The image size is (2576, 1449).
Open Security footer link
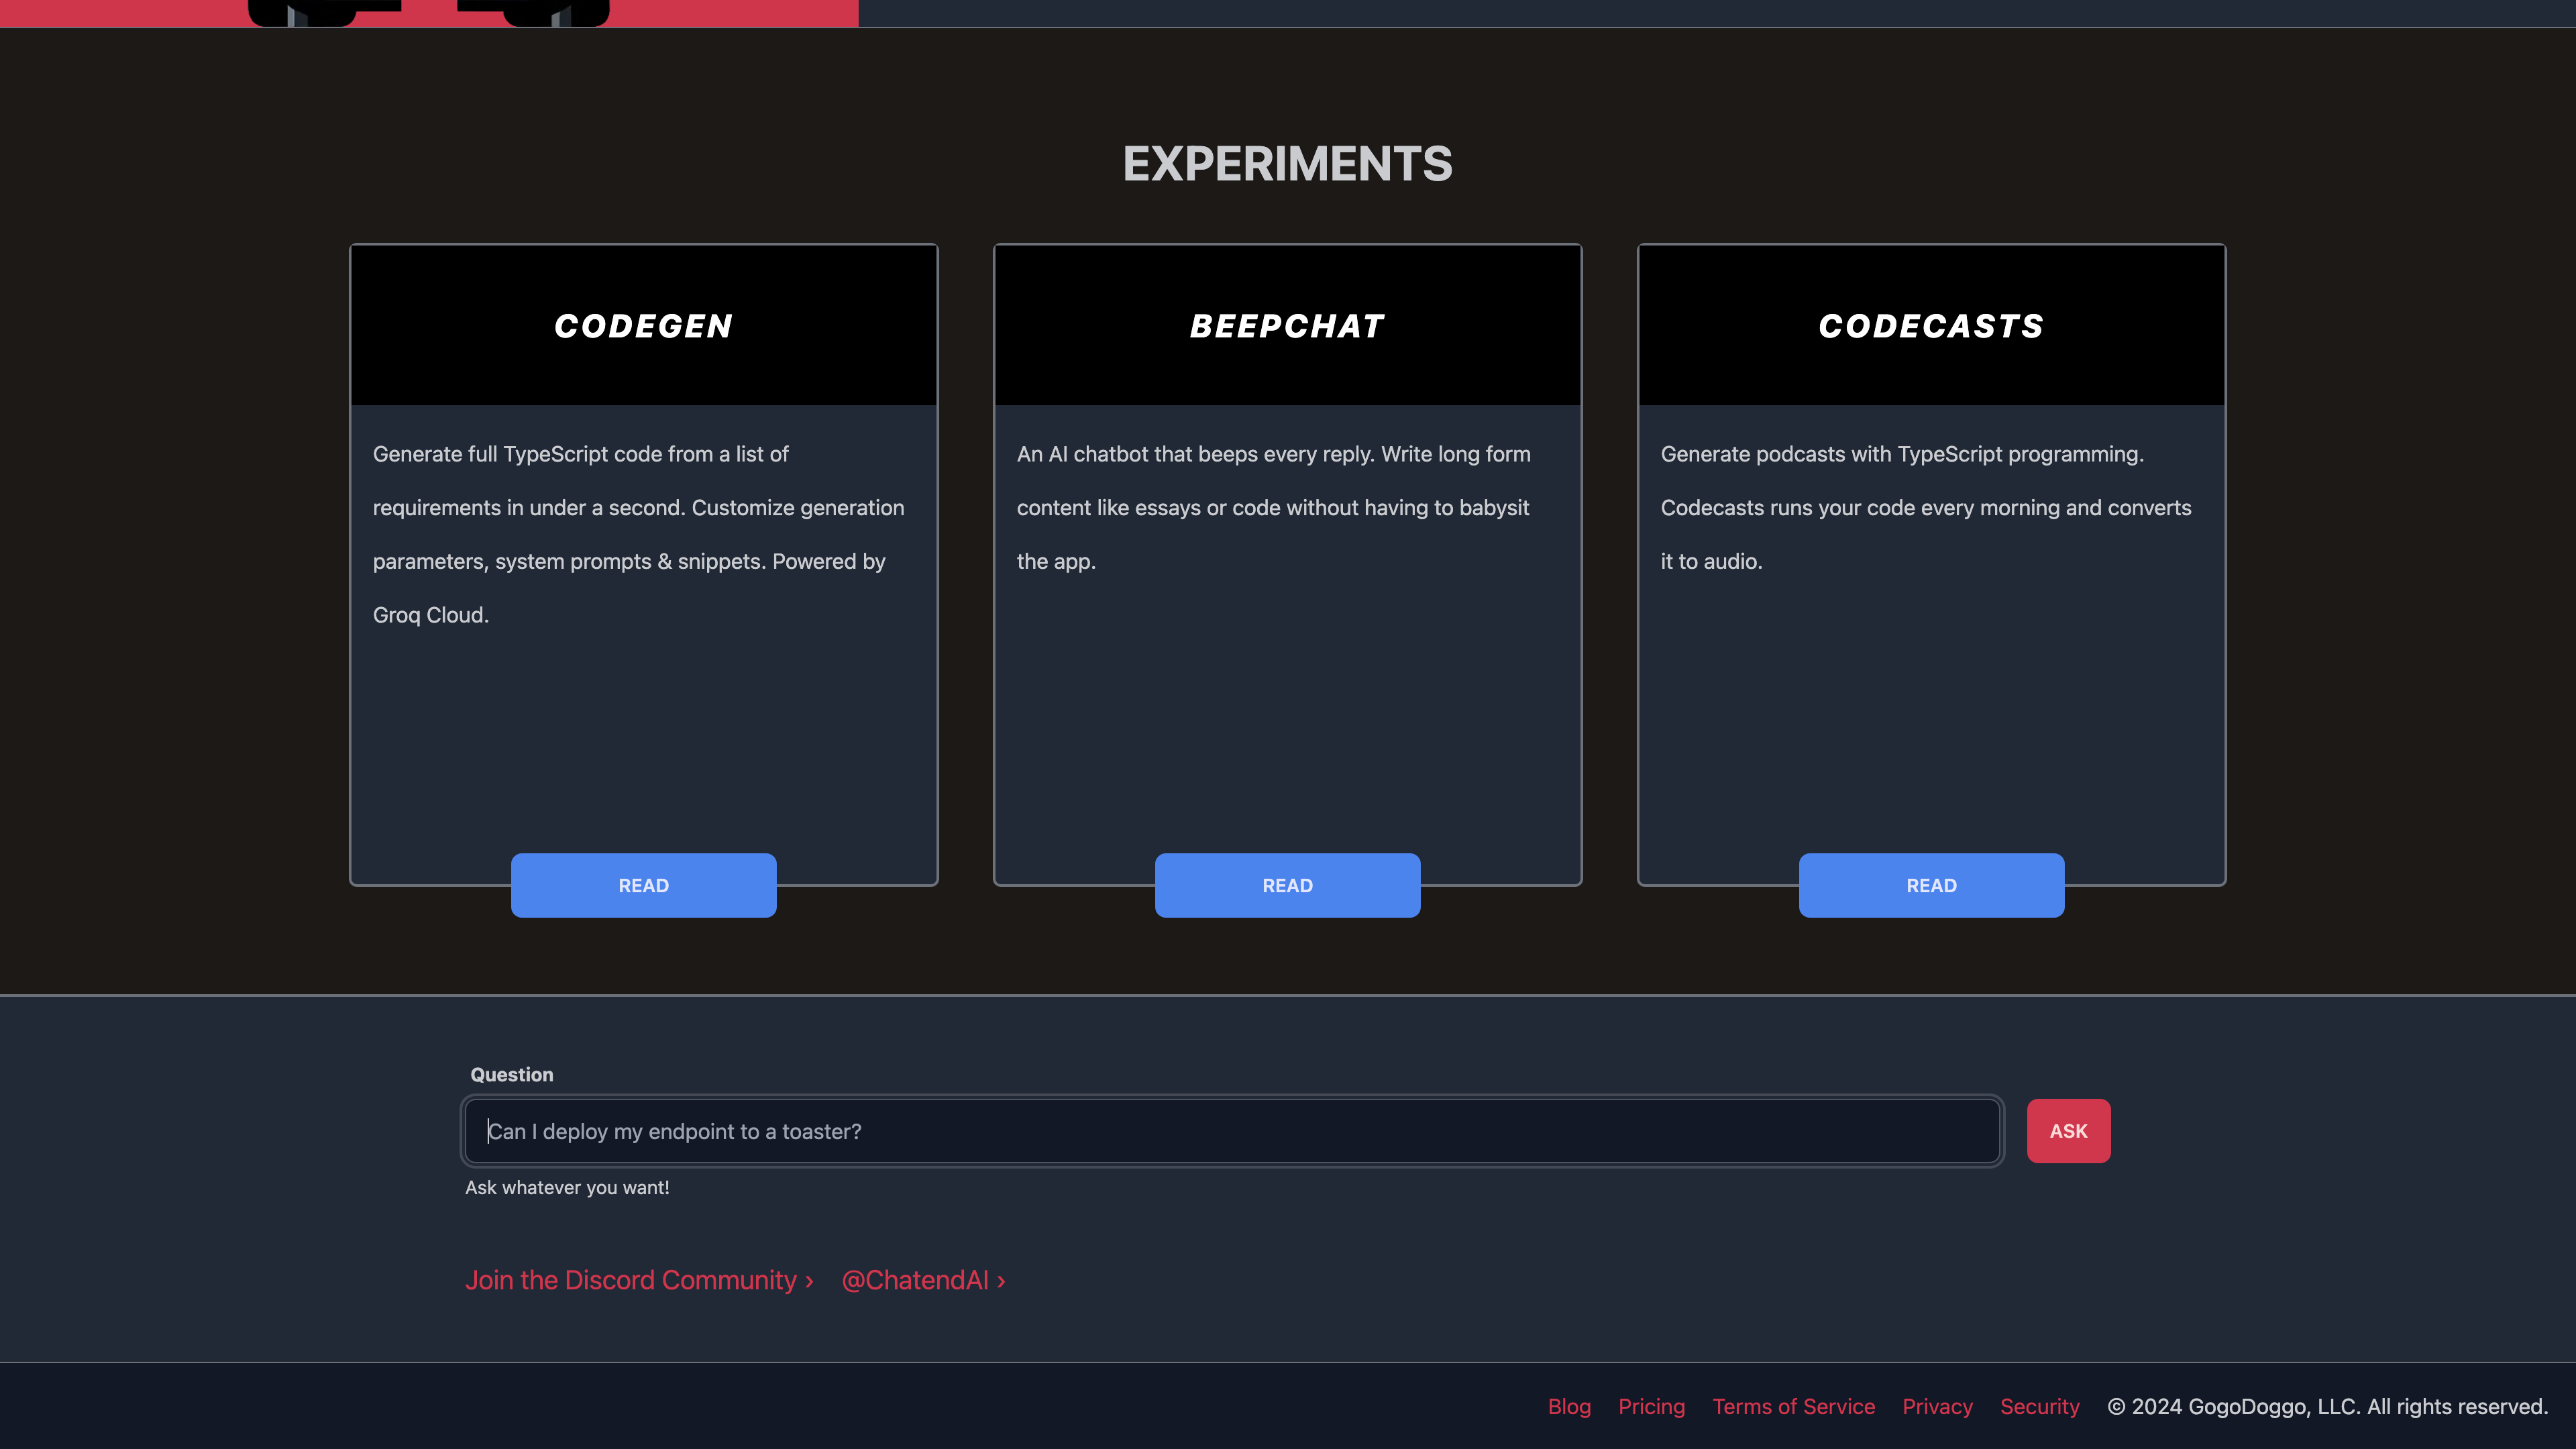(2039, 1406)
